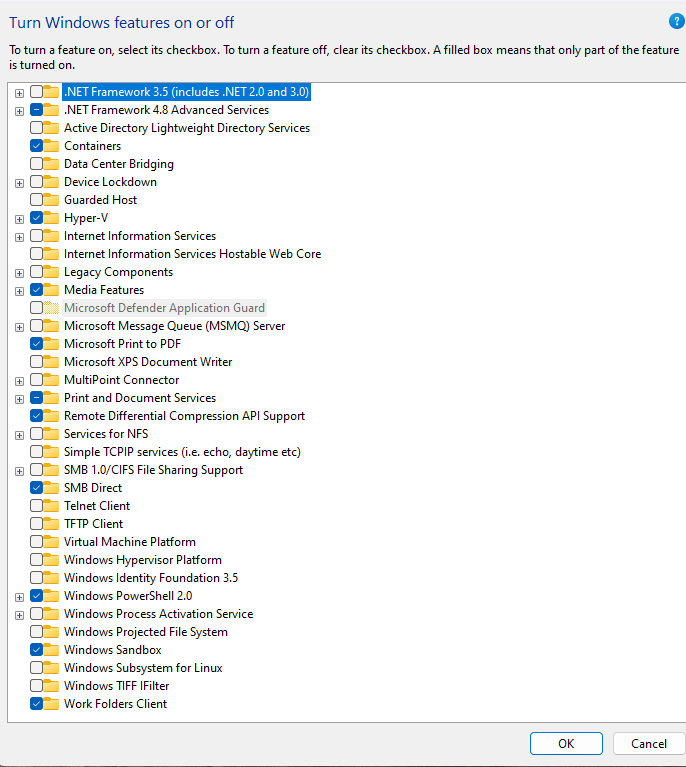Click folder icon beside Windows Projected File System
The image size is (686, 767).
51,632
